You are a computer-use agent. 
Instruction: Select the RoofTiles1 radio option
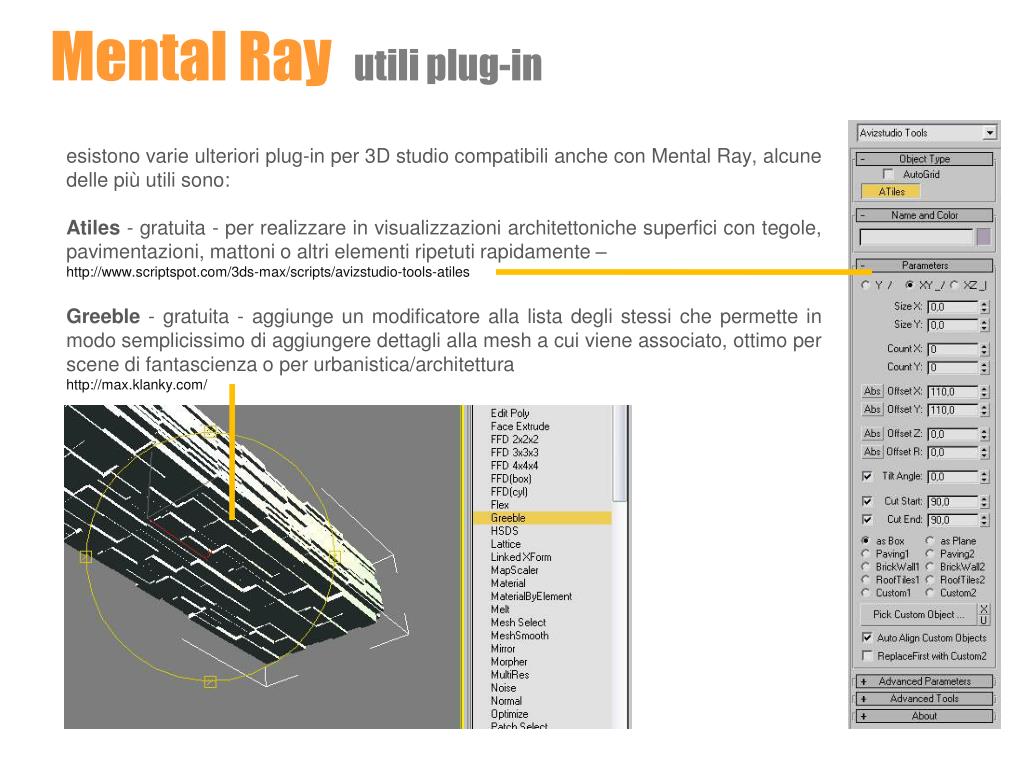tap(866, 580)
